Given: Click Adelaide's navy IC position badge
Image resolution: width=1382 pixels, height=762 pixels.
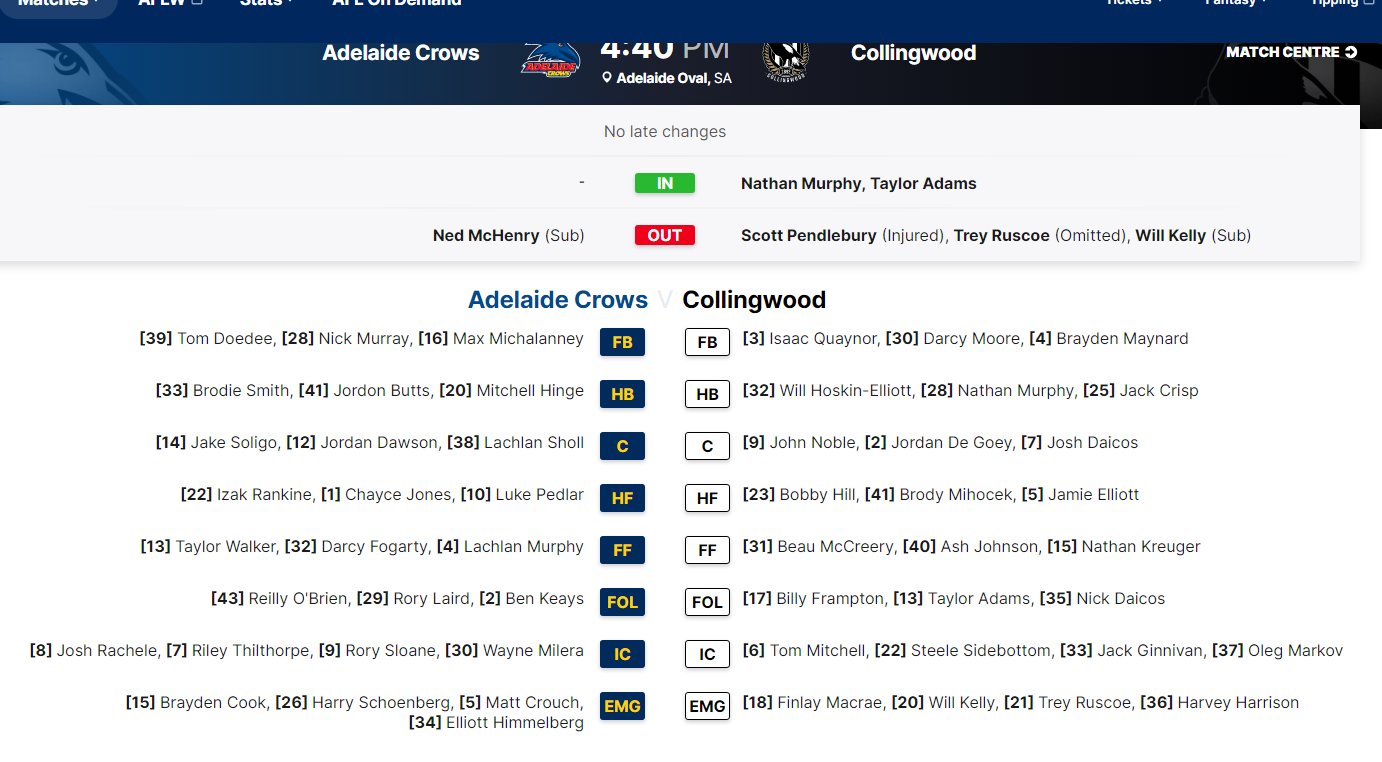Looking at the screenshot, I should (622, 654).
